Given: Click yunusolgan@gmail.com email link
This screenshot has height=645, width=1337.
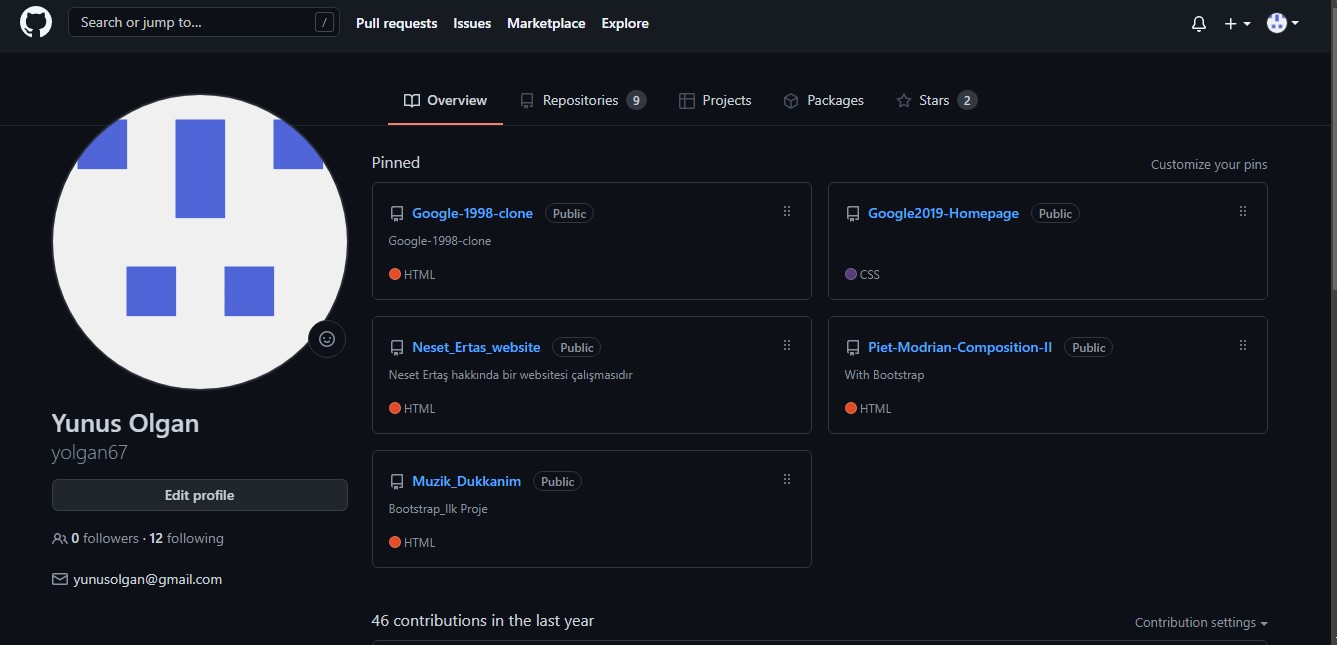Looking at the screenshot, I should coord(148,579).
